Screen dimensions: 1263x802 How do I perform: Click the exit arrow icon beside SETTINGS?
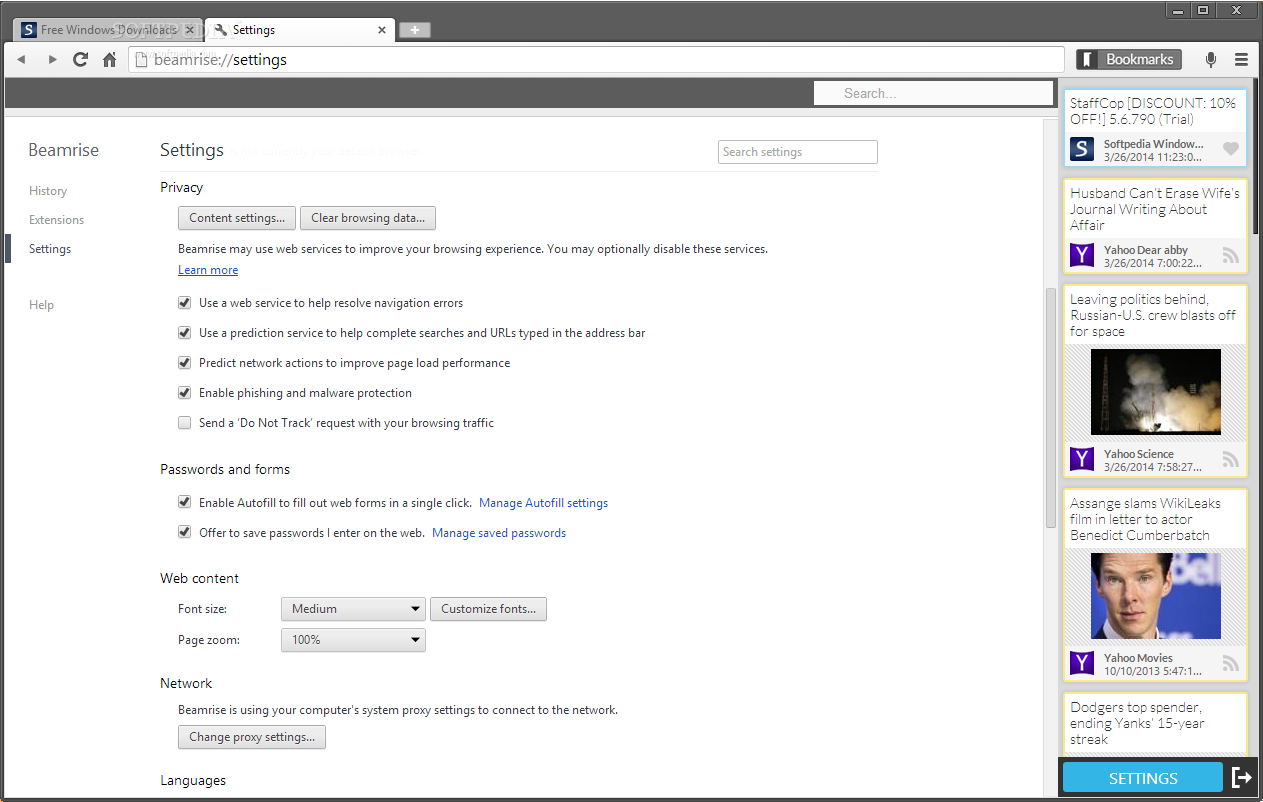coord(1241,777)
